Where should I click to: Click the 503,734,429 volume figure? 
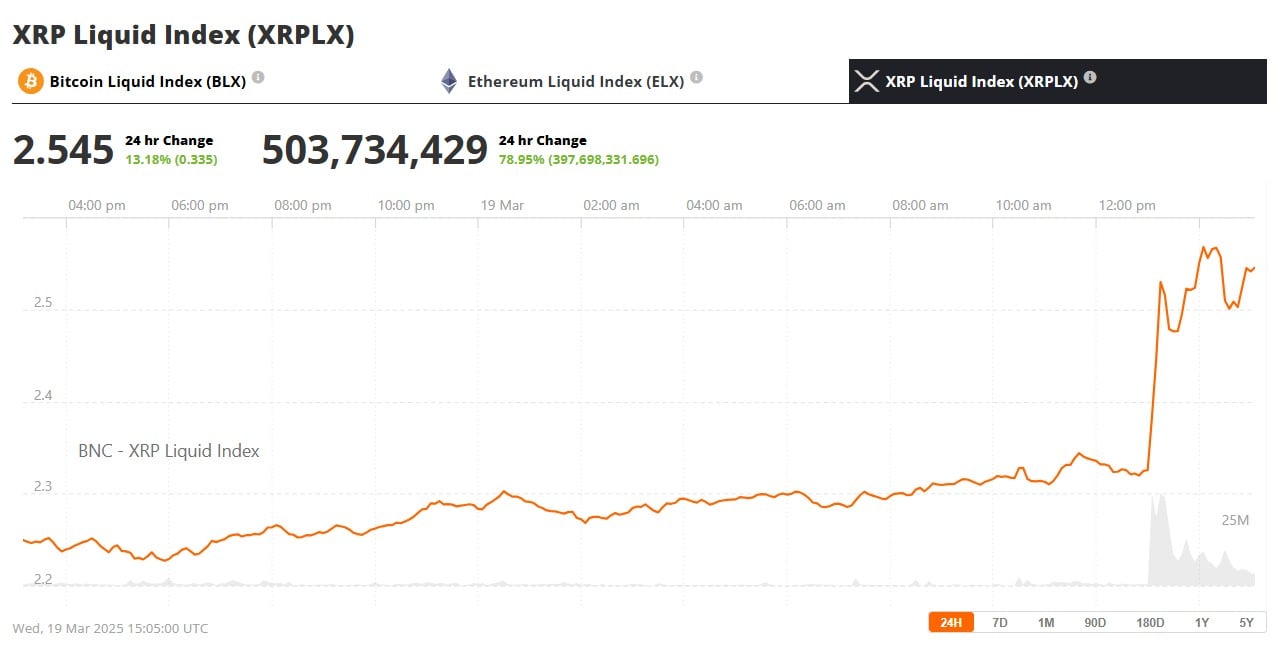(374, 150)
